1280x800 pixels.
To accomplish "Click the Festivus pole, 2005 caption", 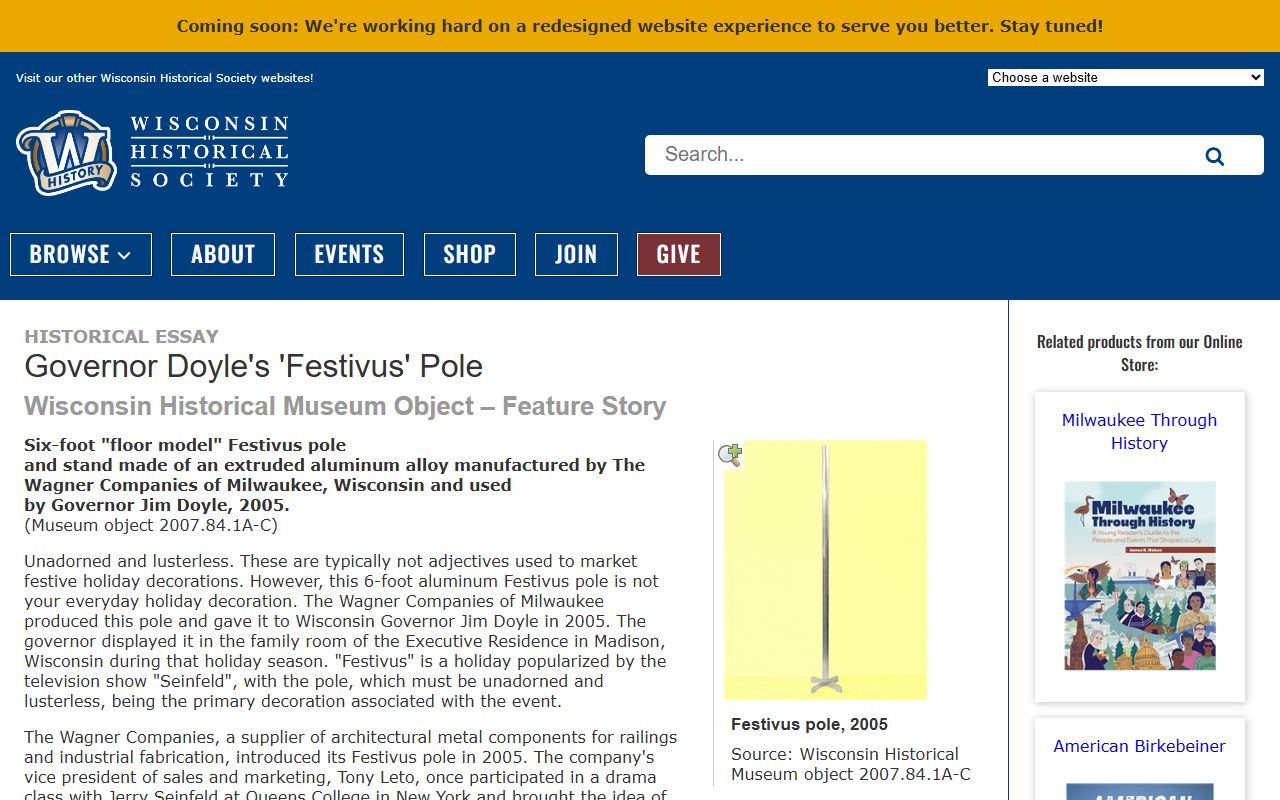I will click(x=809, y=724).
